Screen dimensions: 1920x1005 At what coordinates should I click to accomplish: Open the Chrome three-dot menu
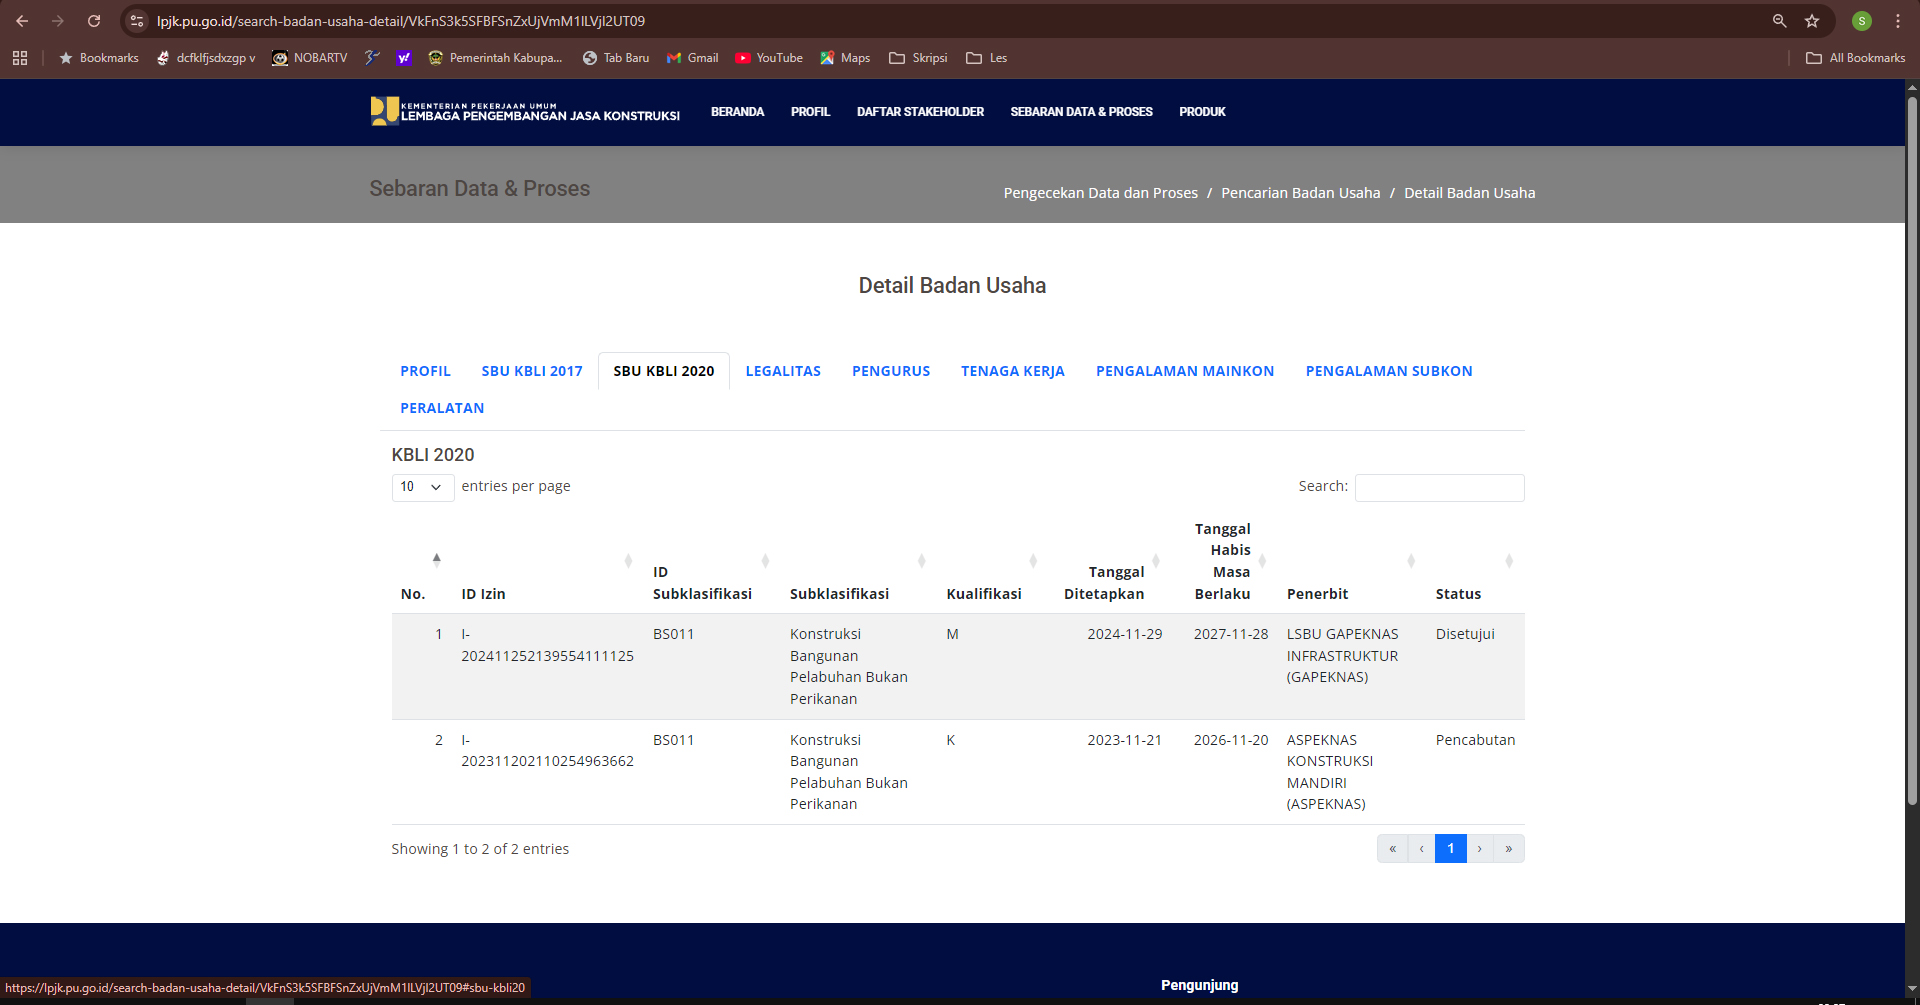1898,21
